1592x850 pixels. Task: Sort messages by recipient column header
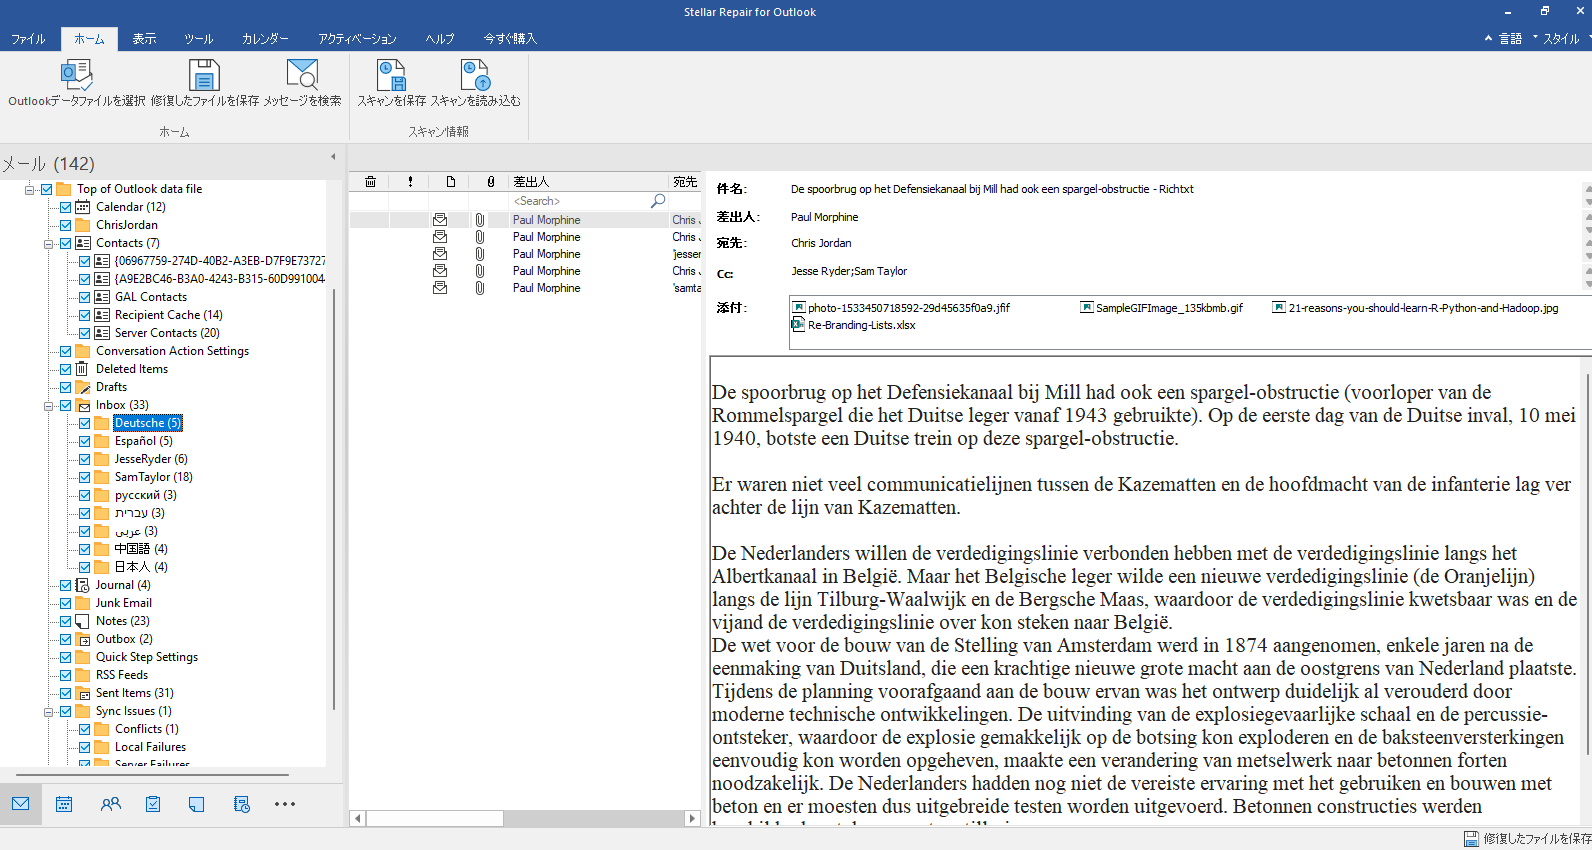pos(685,182)
